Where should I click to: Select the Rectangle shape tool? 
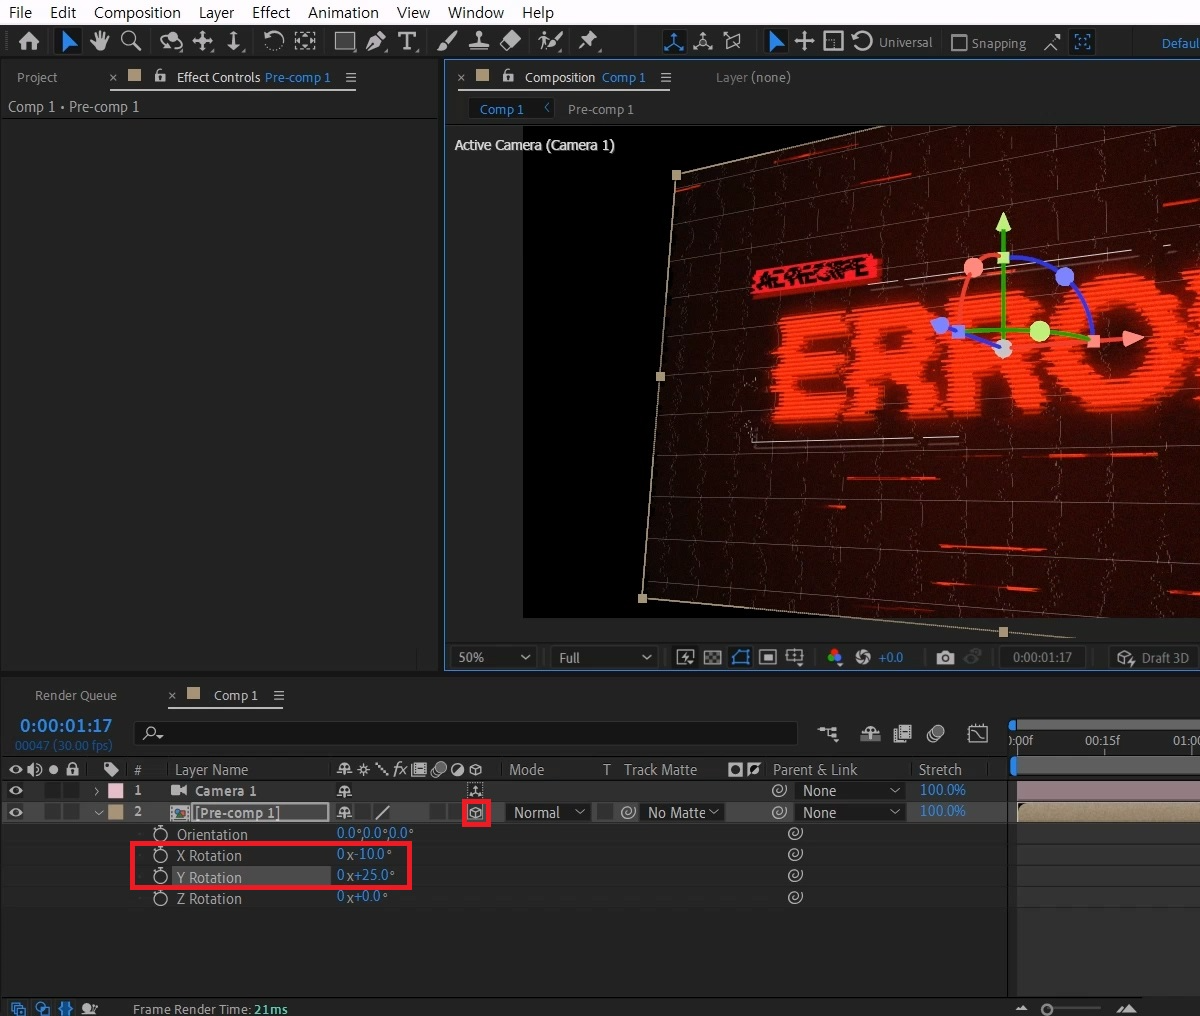pos(345,41)
